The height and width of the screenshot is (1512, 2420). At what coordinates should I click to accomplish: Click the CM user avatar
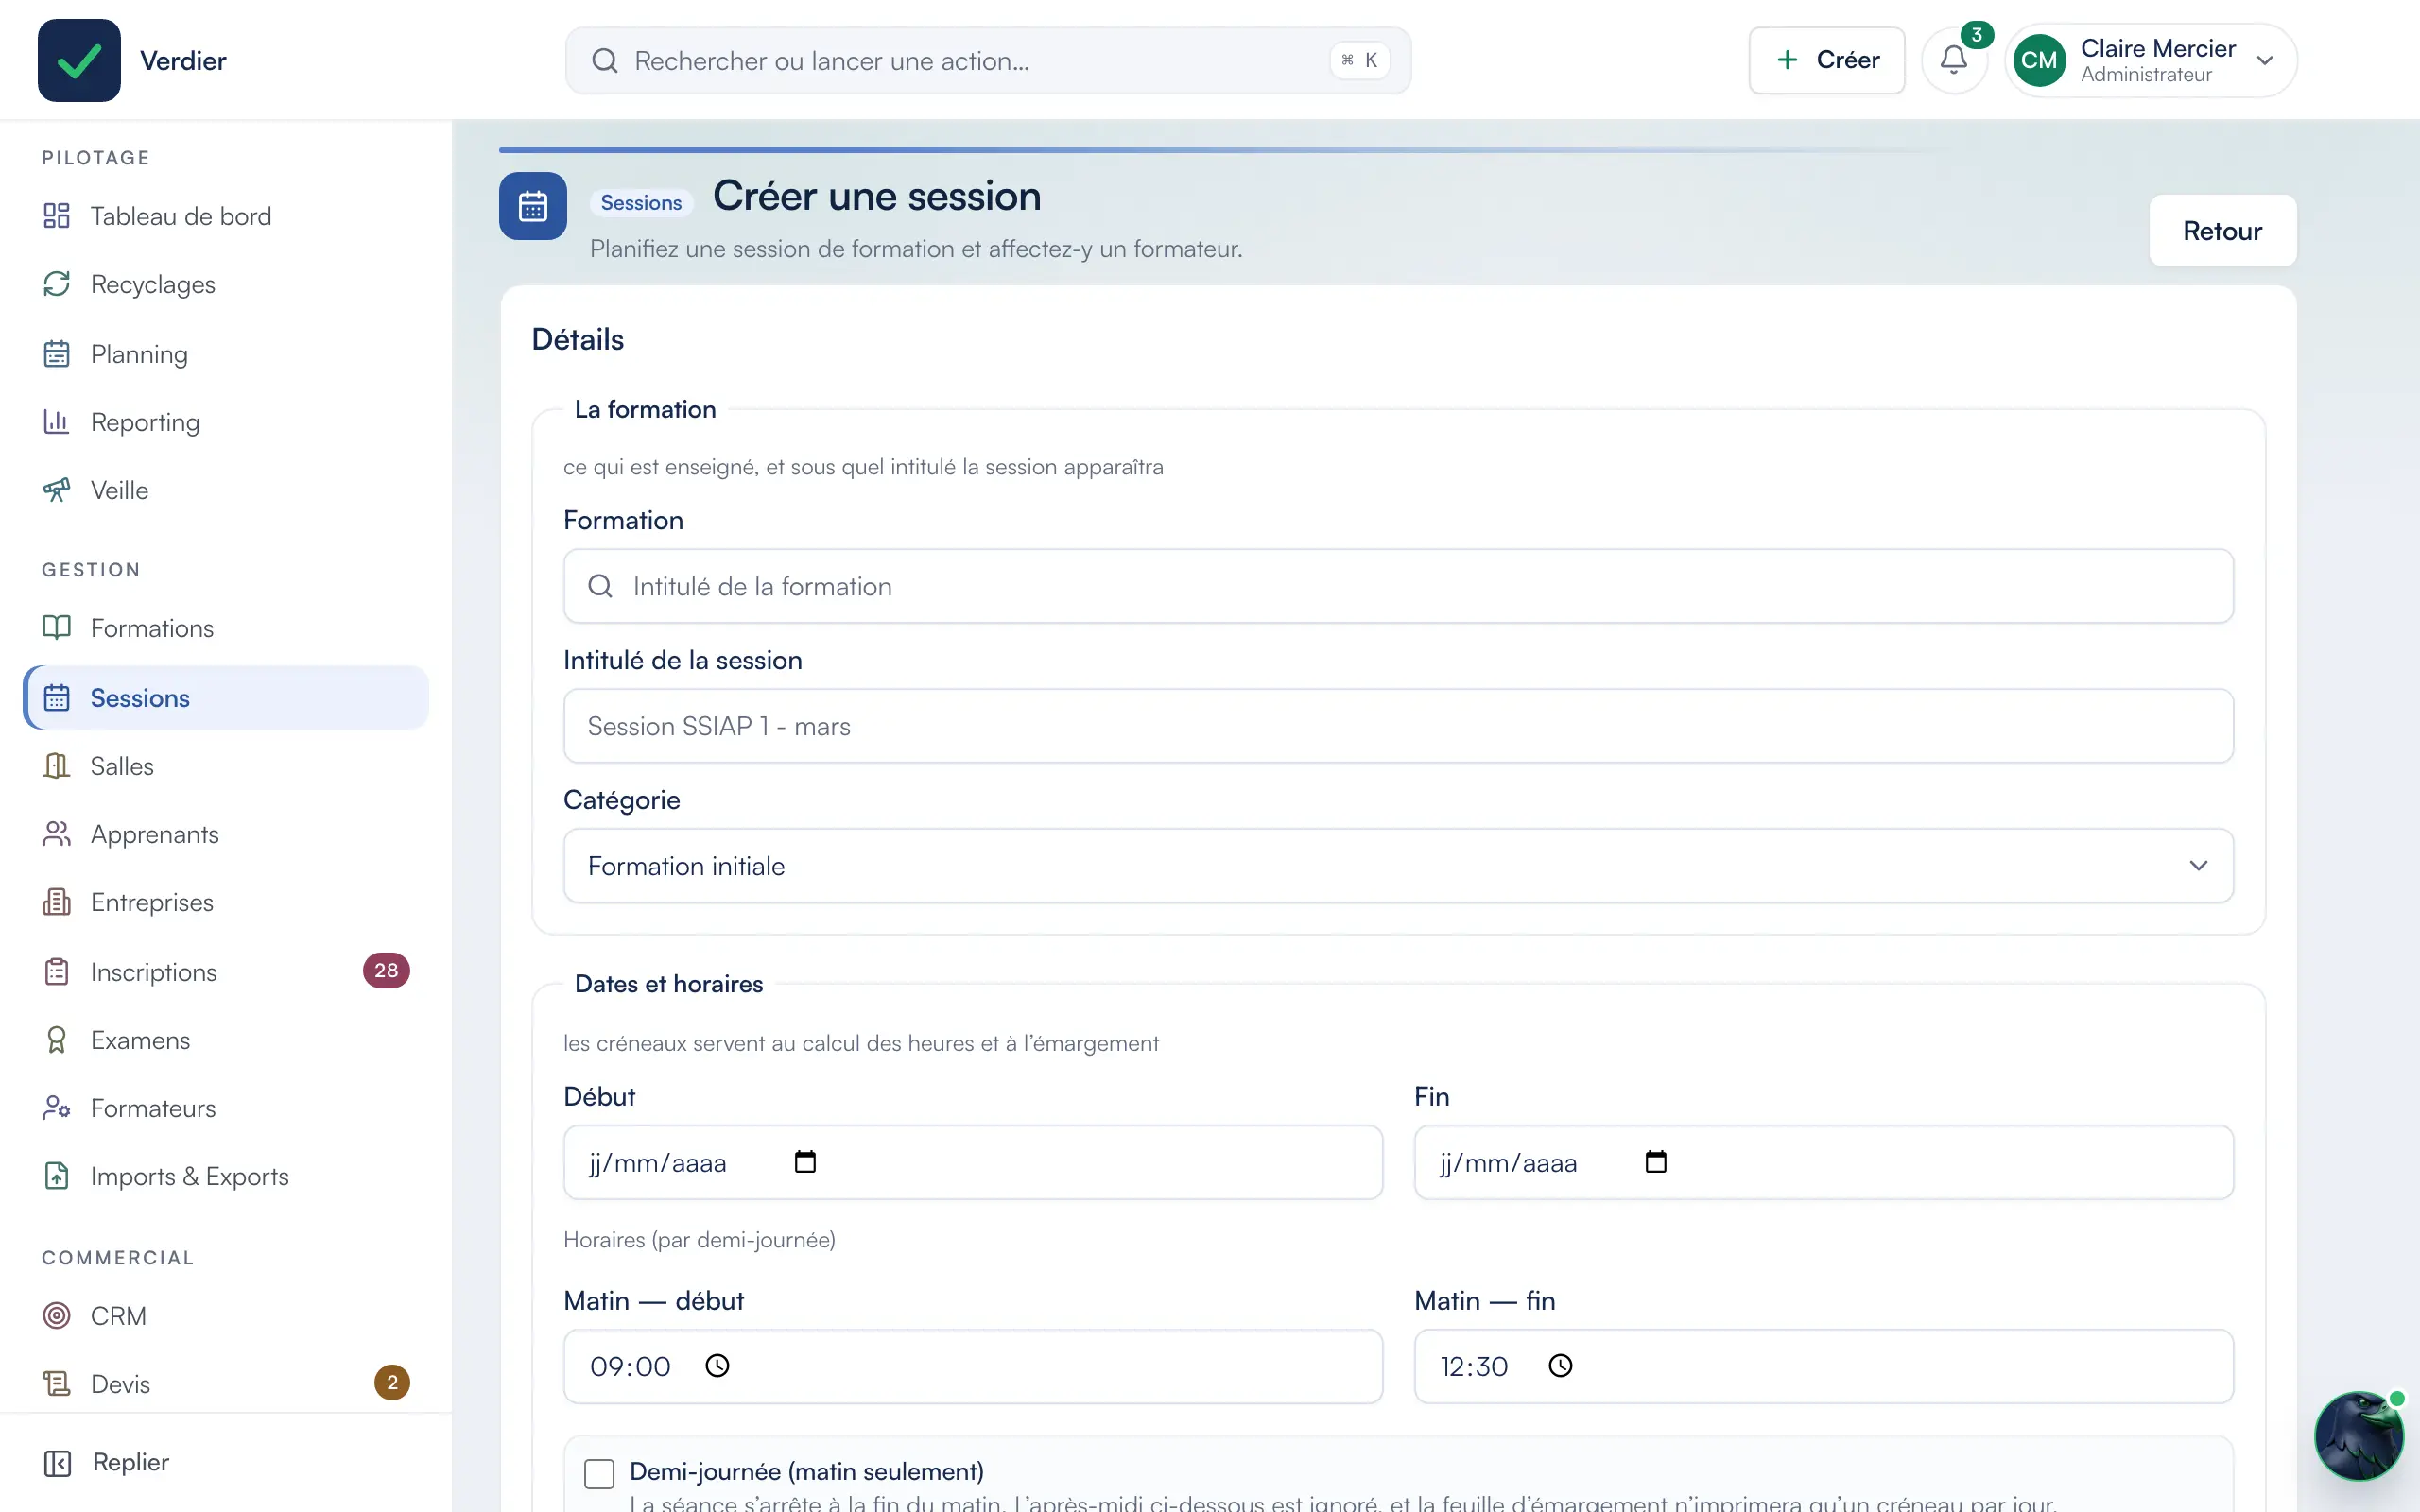pos(2039,60)
